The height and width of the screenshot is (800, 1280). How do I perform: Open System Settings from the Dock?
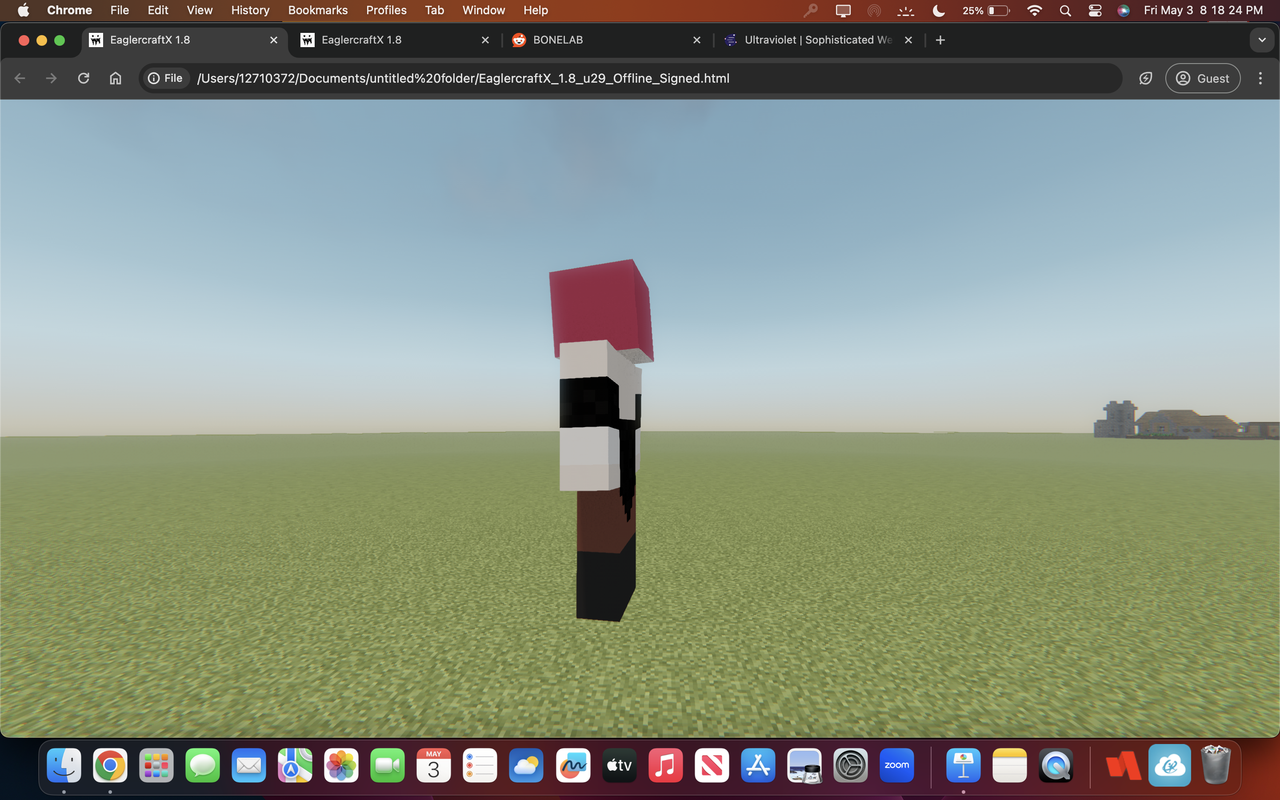pos(850,766)
